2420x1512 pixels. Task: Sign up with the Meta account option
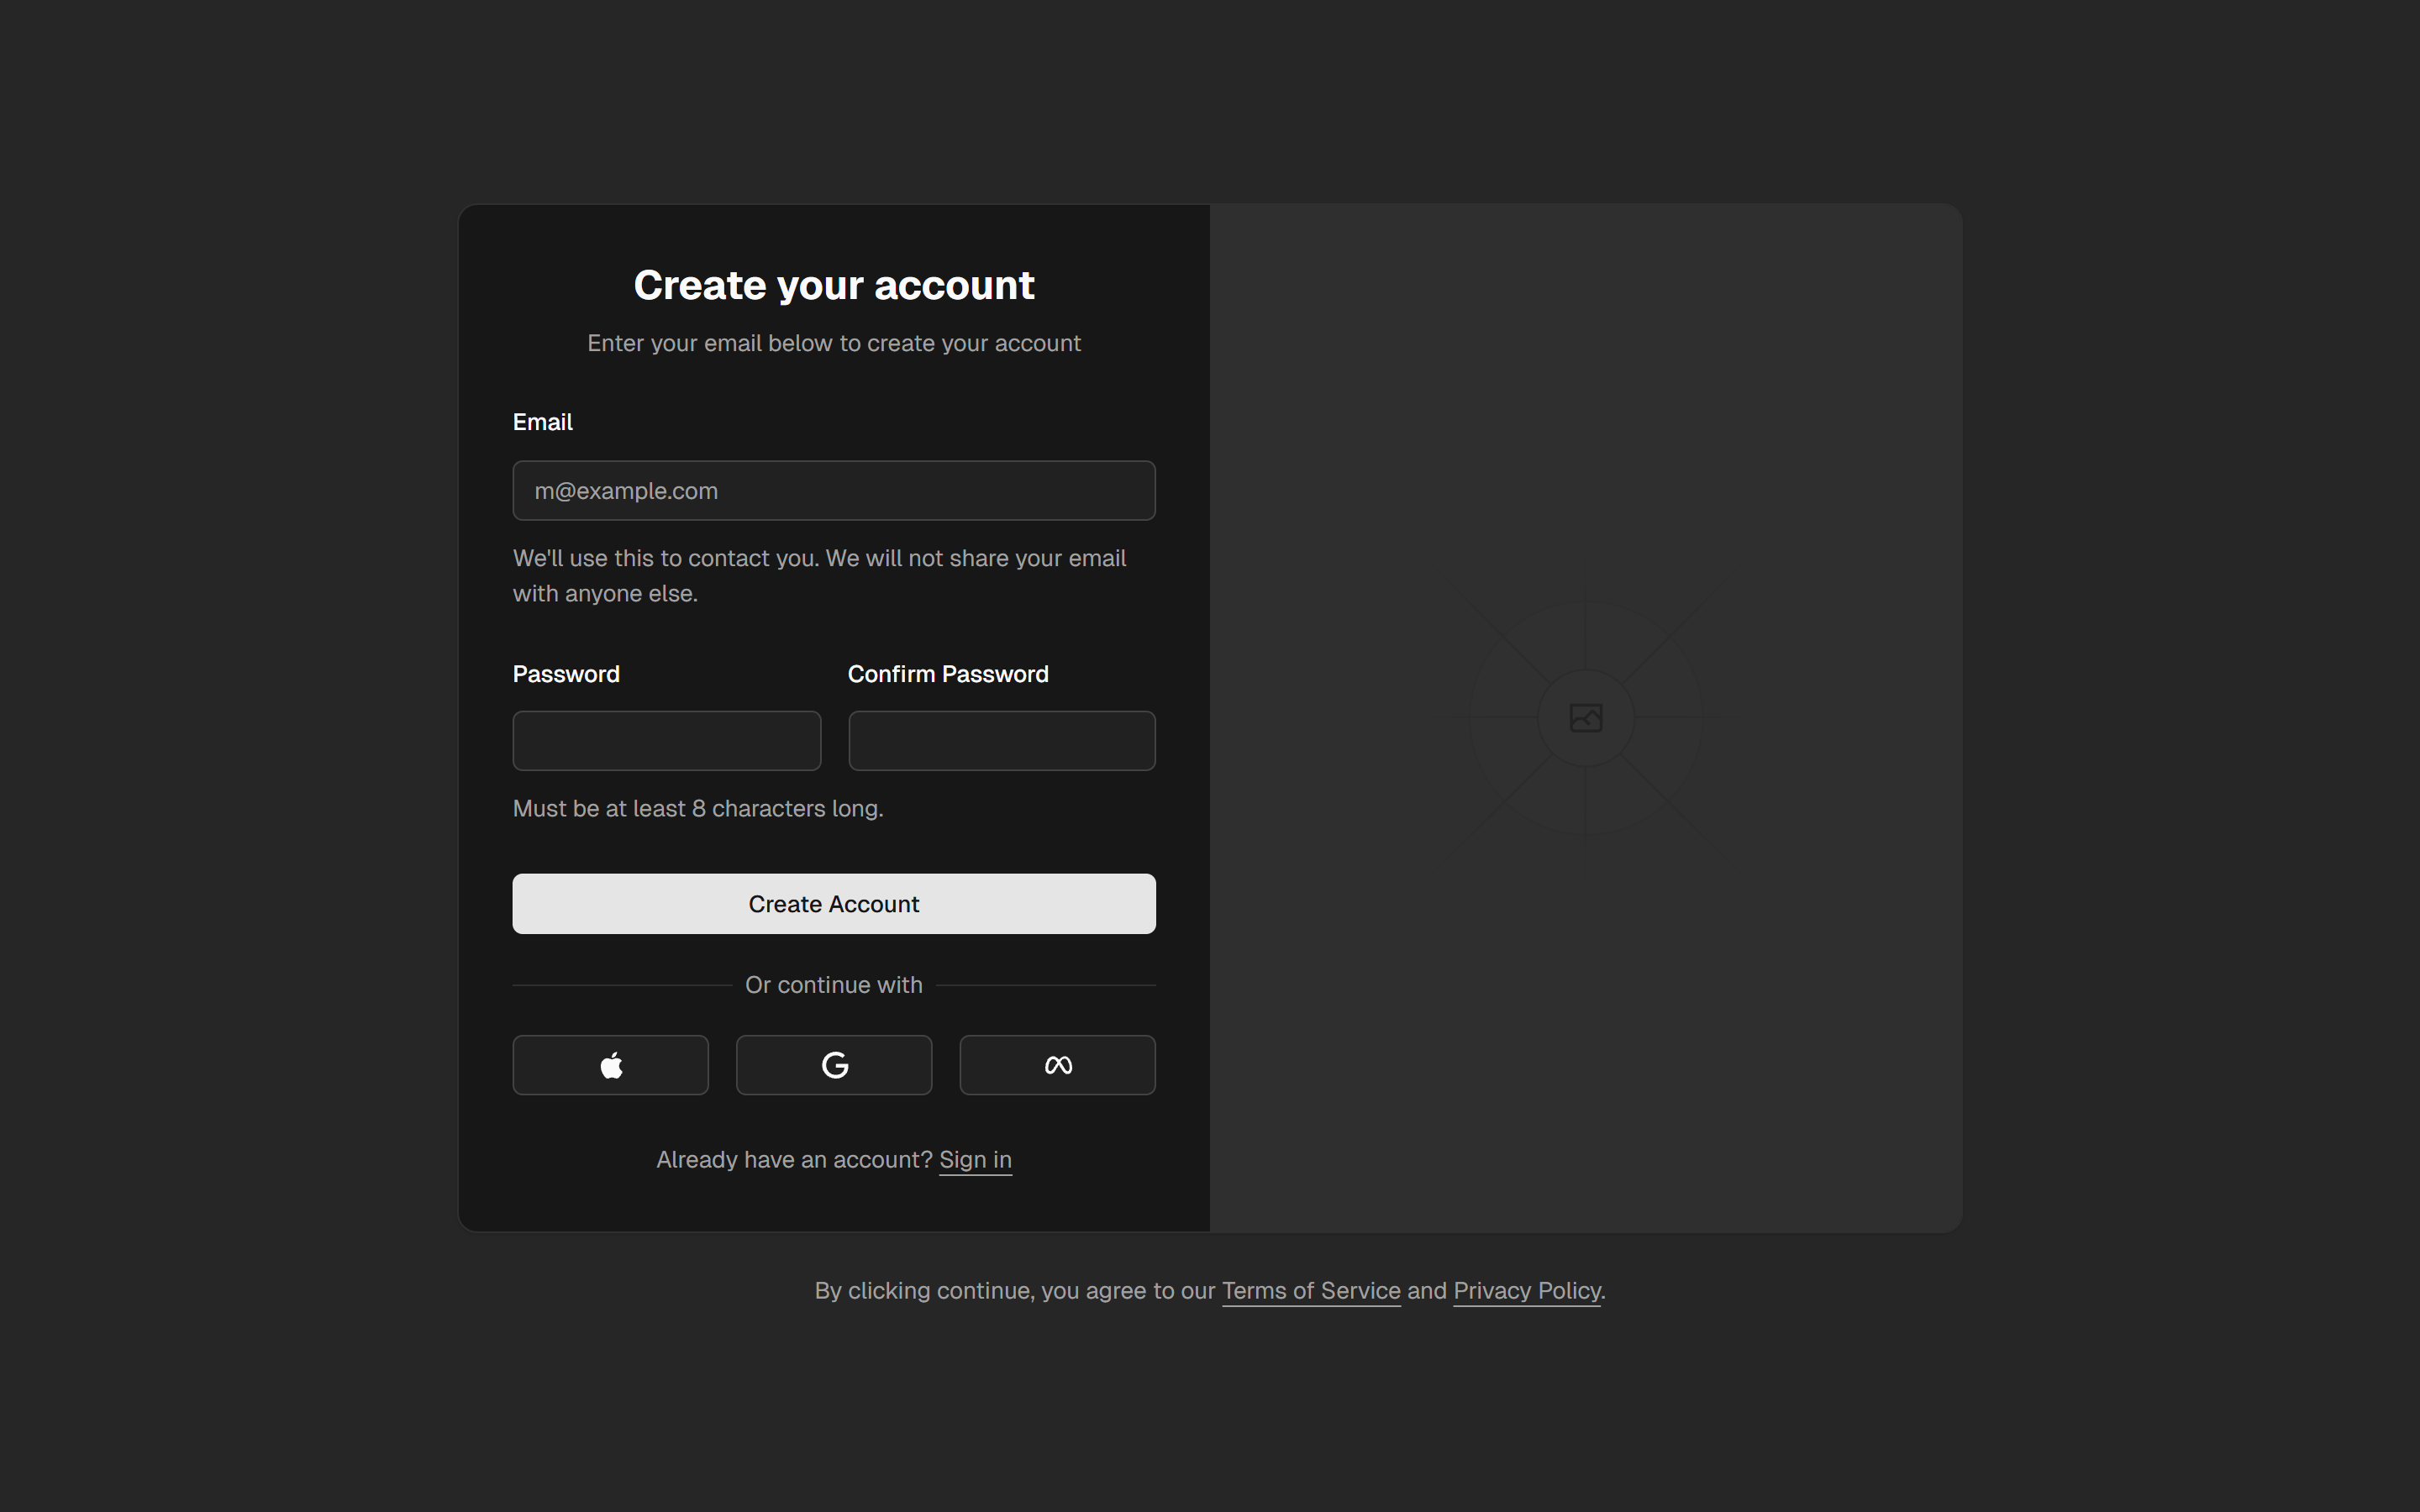[x=1057, y=1064]
